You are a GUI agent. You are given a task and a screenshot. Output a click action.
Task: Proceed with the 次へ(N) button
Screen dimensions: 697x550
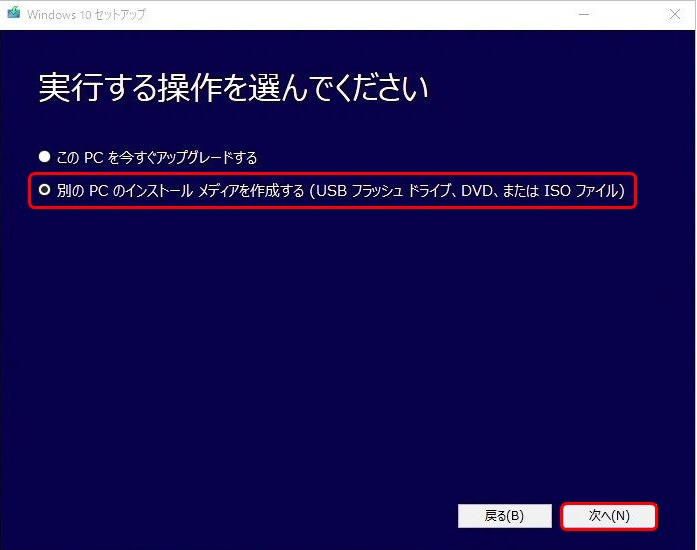pyautogui.click(x=609, y=516)
